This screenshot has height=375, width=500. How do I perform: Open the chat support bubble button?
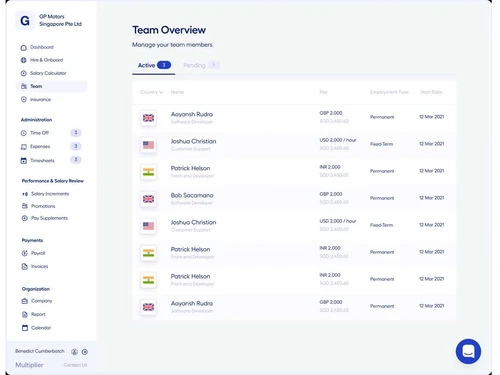[x=468, y=351]
